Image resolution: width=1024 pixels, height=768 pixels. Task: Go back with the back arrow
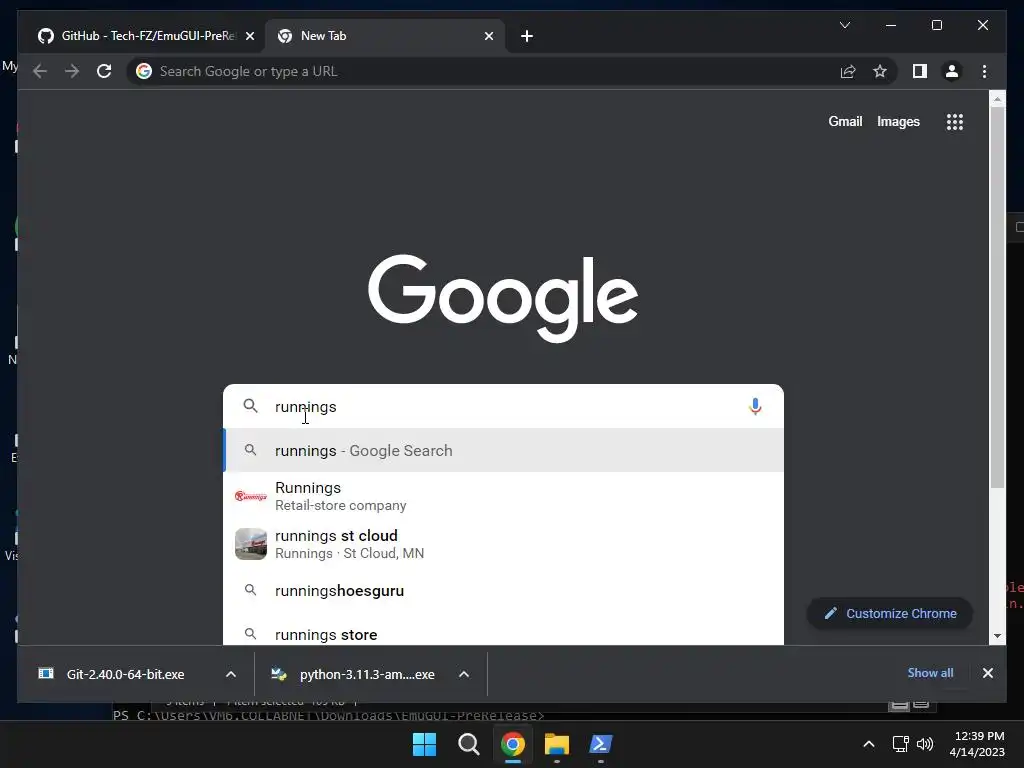tap(40, 71)
